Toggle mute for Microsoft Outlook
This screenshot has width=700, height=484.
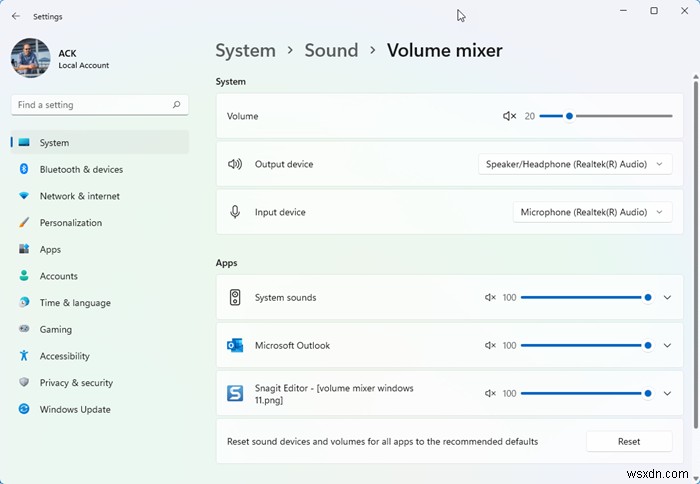tap(490, 345)
